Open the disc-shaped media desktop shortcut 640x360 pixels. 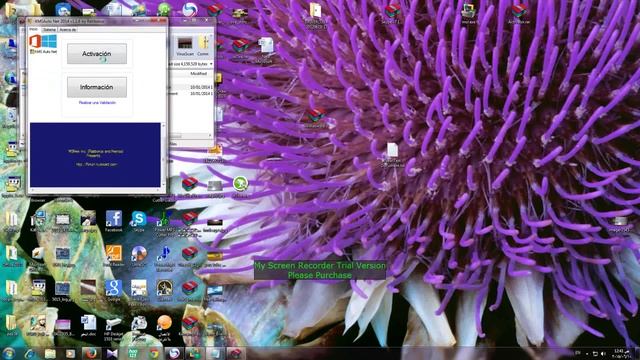pos(139,256)
